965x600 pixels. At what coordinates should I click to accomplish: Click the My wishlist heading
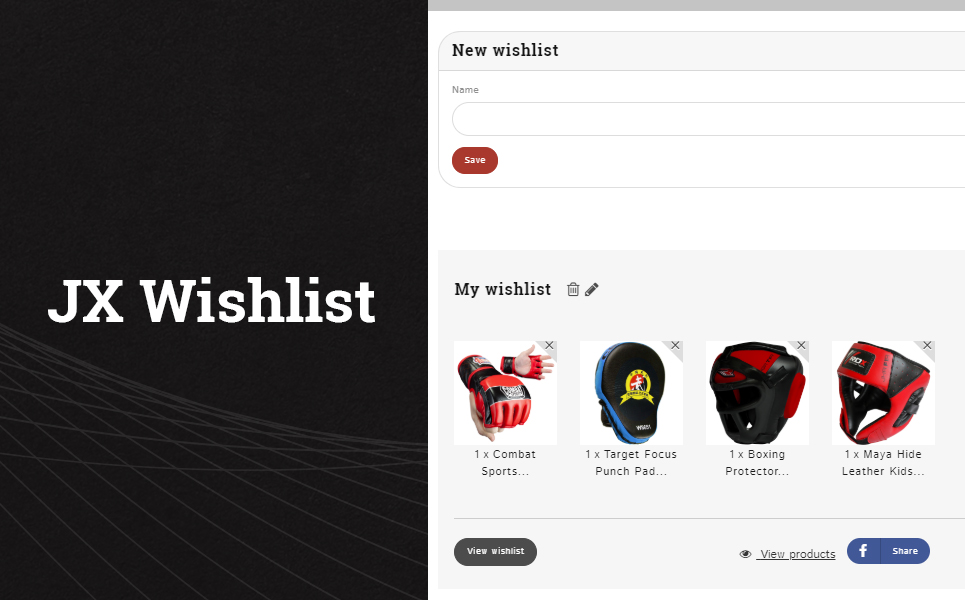click(502, 289)
